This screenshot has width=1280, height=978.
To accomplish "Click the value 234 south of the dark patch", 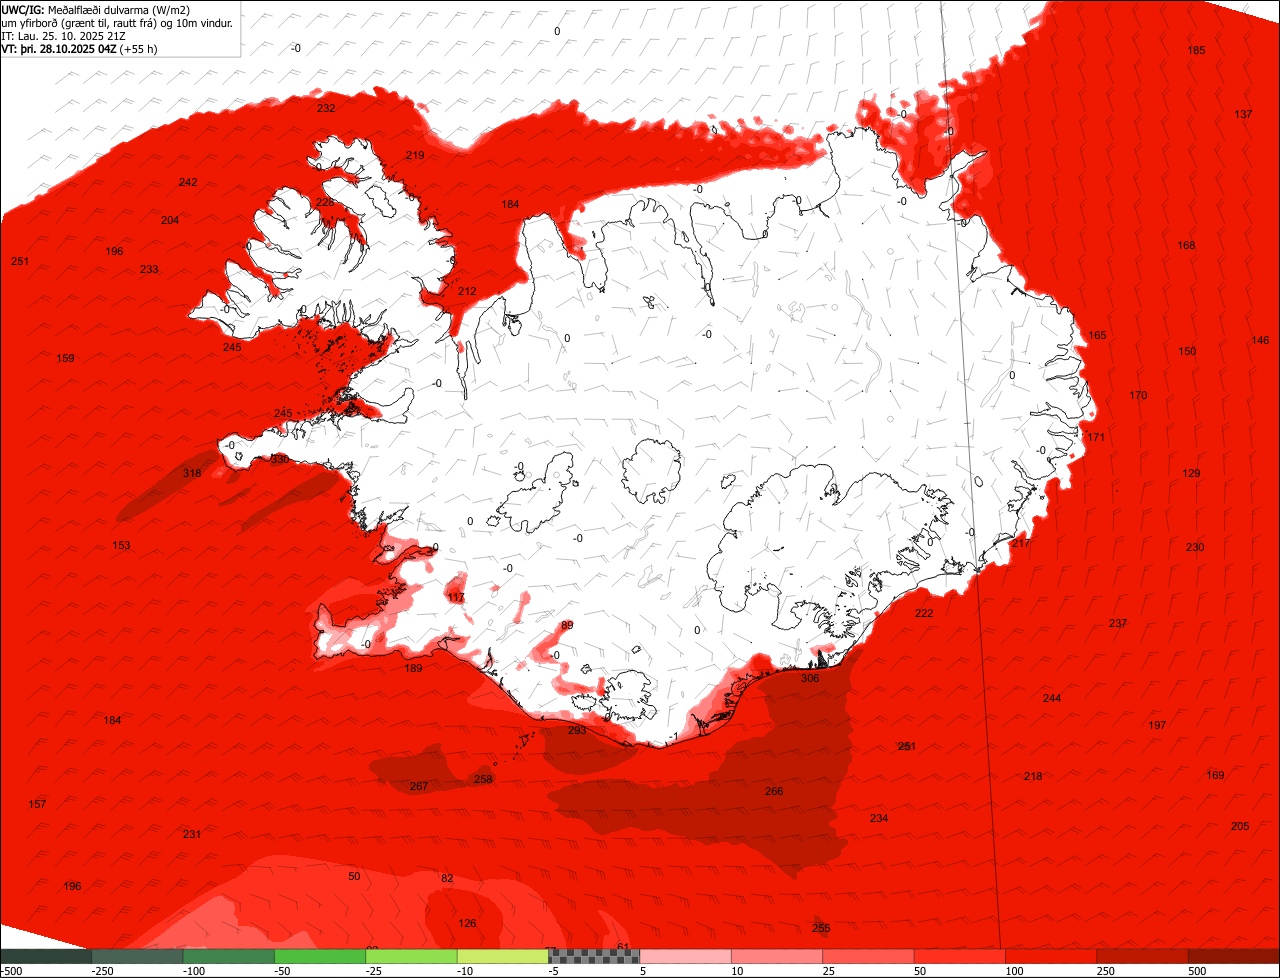I will 879,818.
